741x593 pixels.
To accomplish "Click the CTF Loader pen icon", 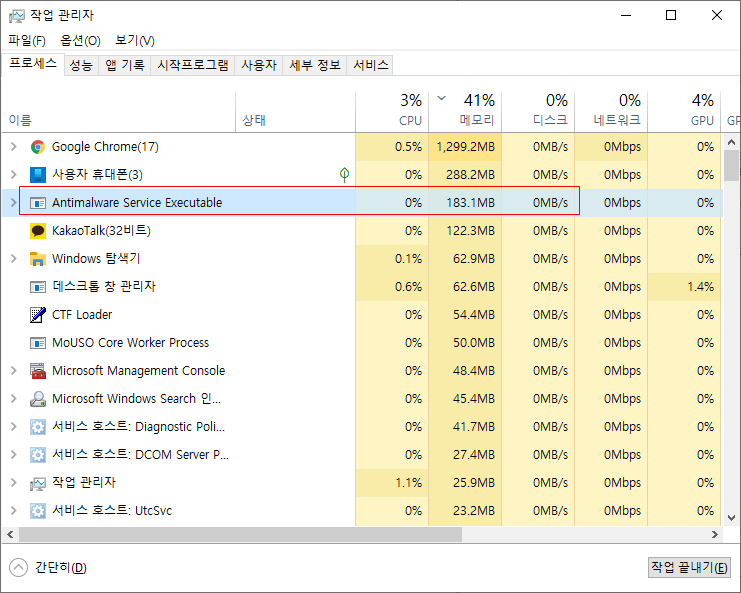I will [x=38, y=315].
